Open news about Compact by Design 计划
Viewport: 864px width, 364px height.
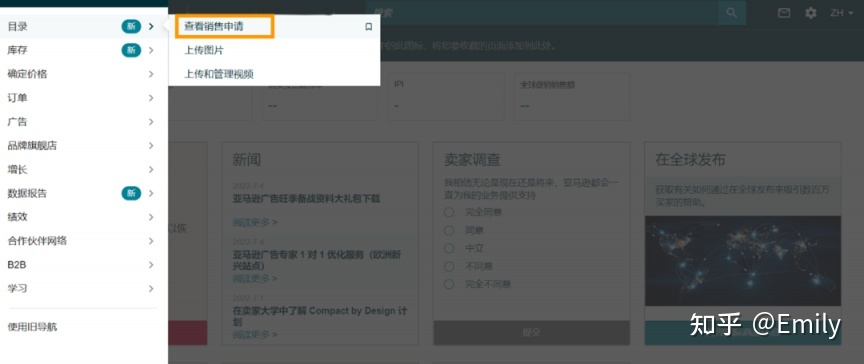coord(320,316)
